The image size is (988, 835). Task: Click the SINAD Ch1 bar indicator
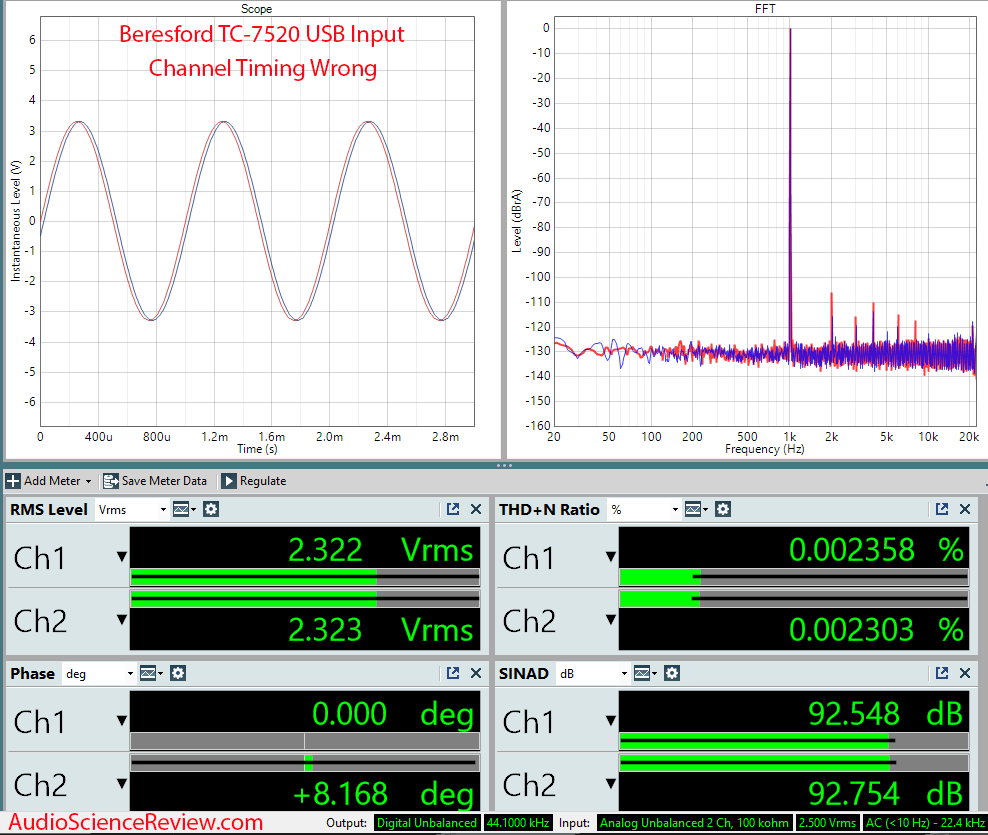pyautogui.click(x=794, y=741)
